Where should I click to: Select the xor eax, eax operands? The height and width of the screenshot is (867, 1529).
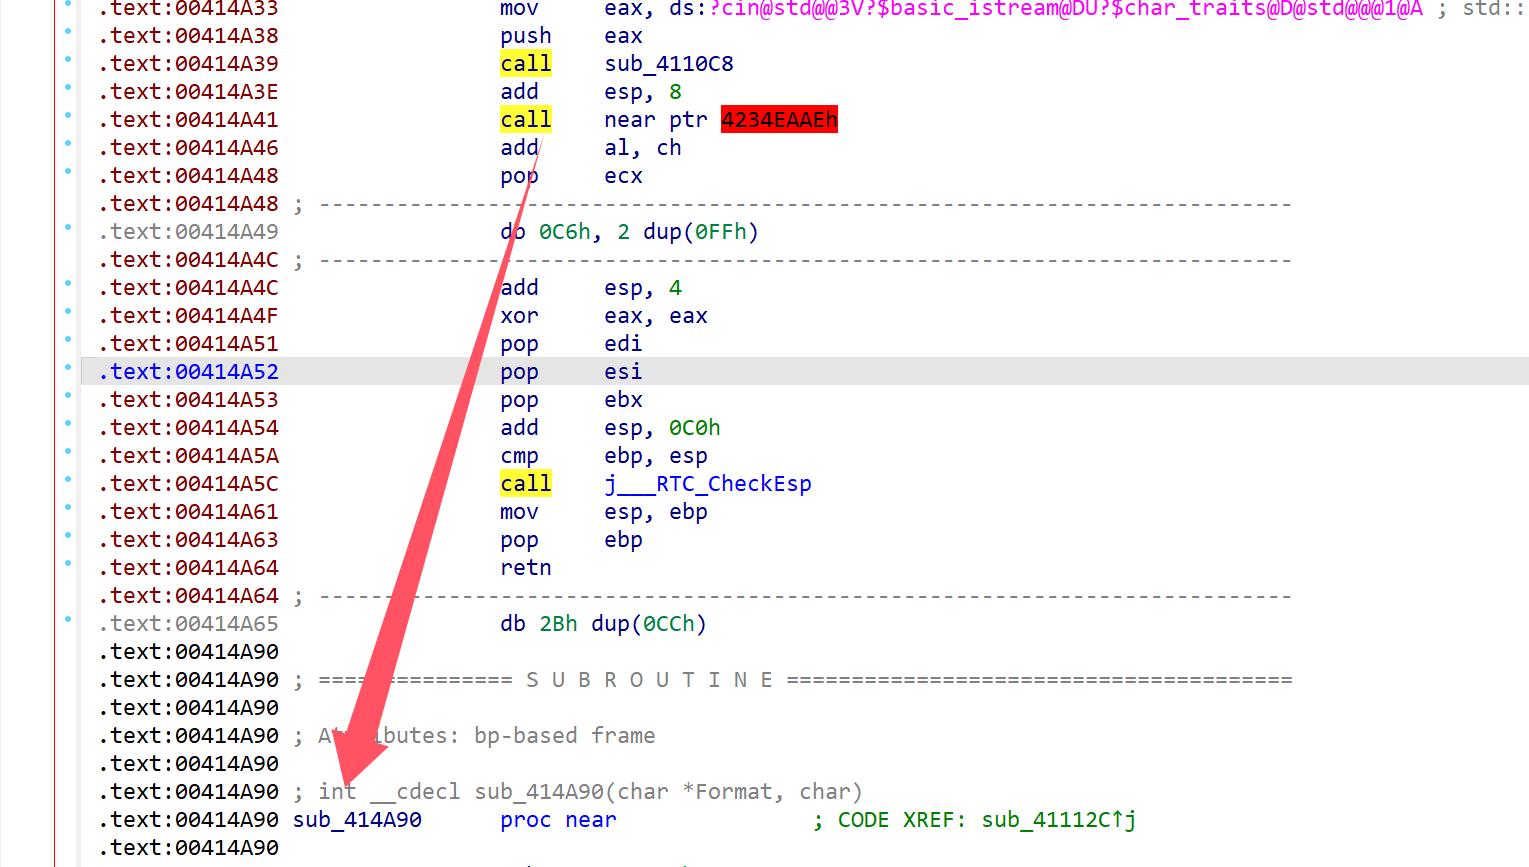656,316
